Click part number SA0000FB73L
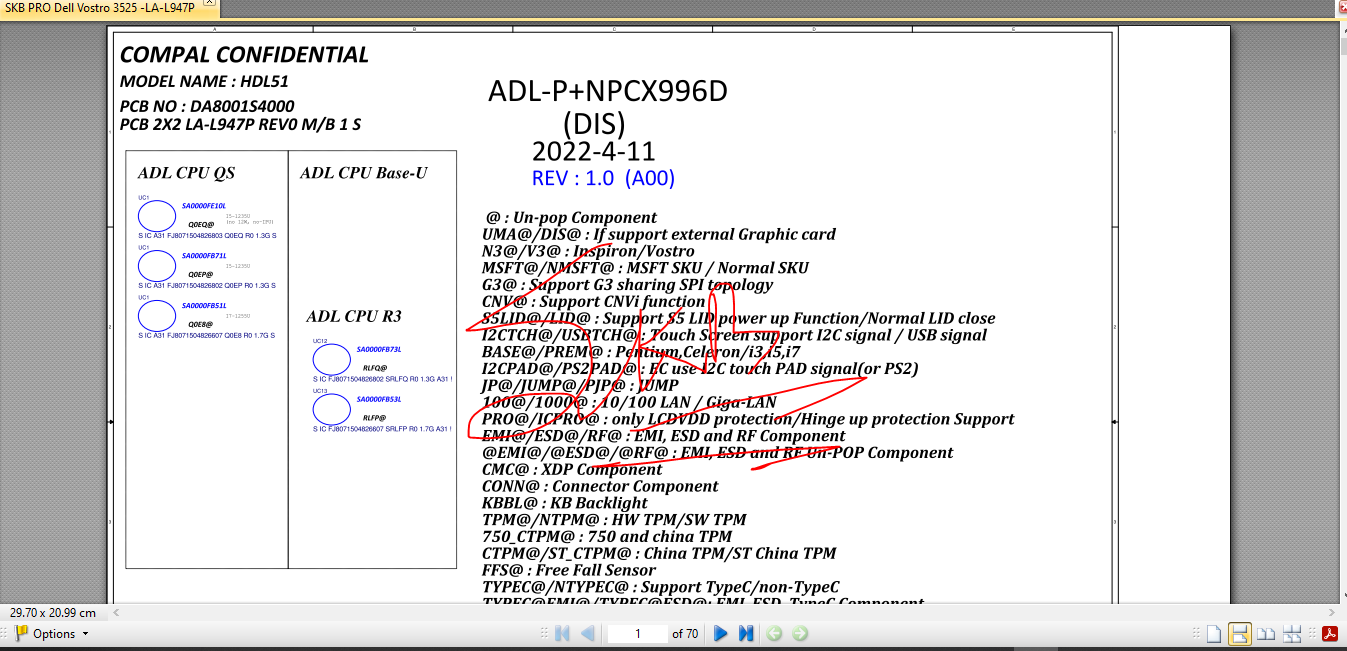 [x=379, y=350]
